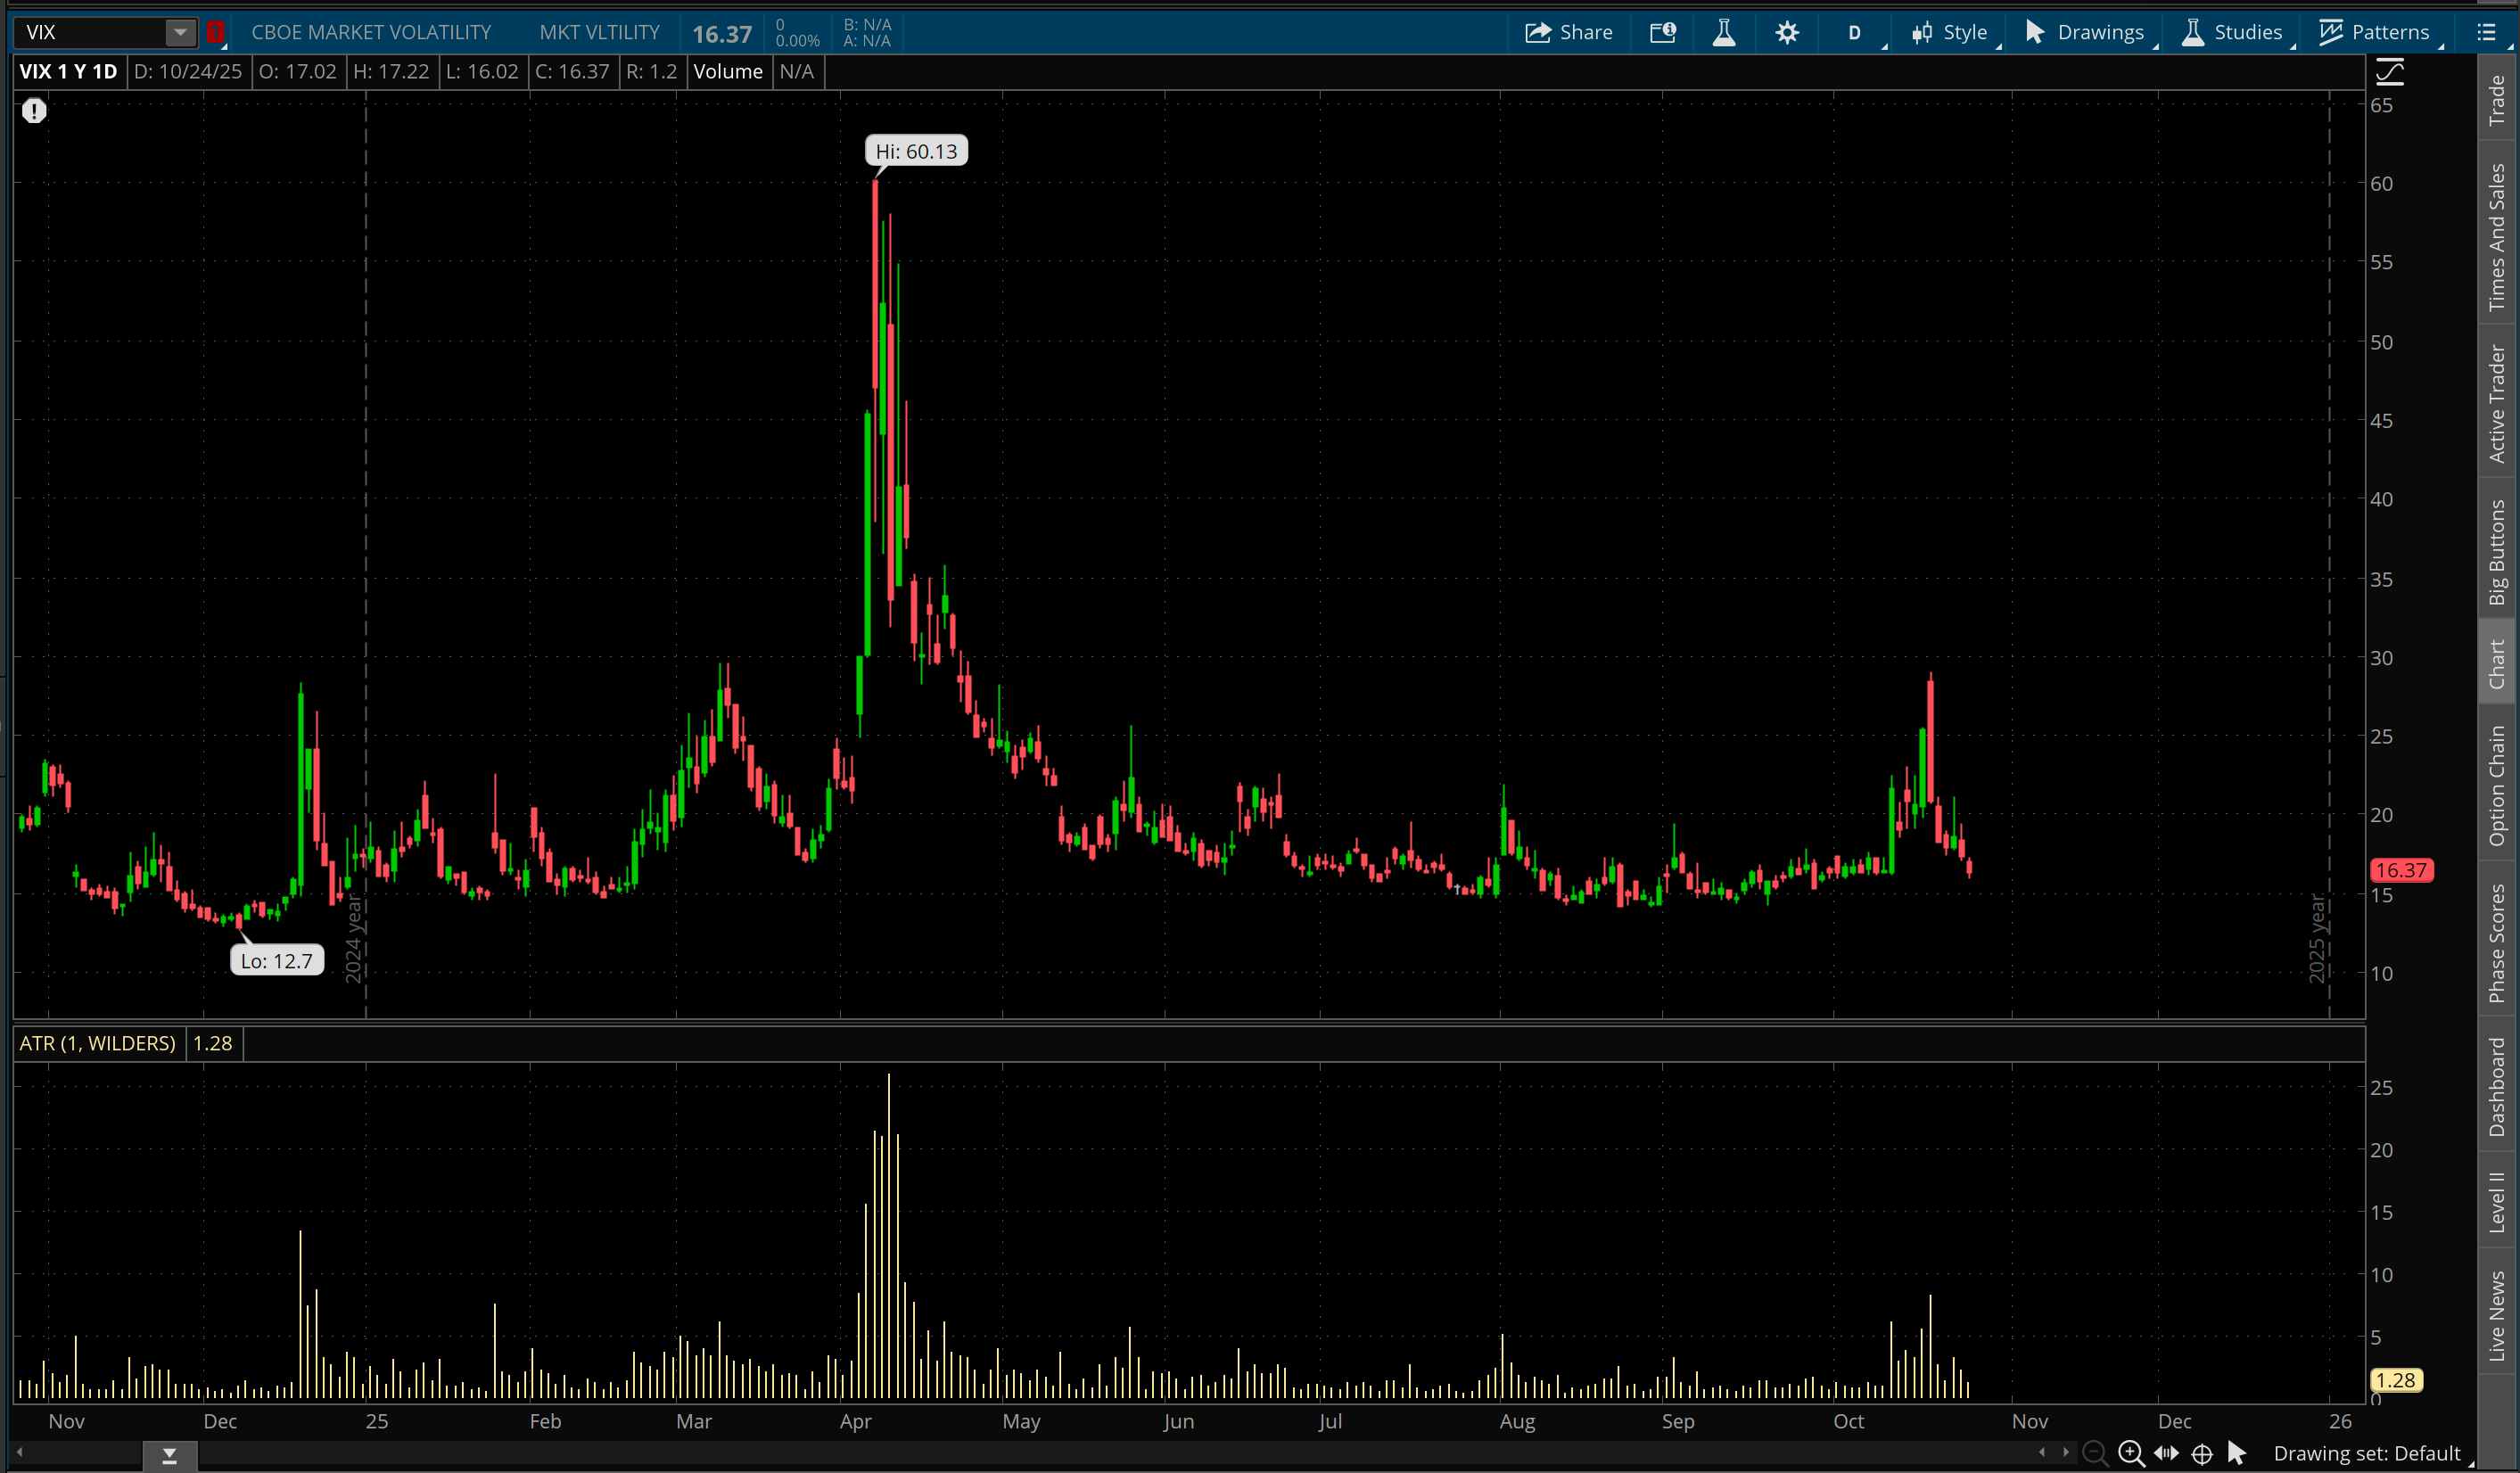Image resolution: width=2520 pixels, height=1473 pixels.
Task: Click the exclamation warning icon on chart
Action: click(x=34, y=110)
